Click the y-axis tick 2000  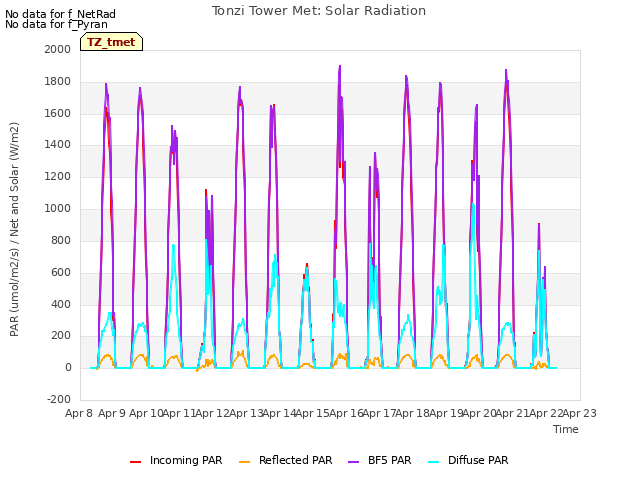tap(58, 49)
